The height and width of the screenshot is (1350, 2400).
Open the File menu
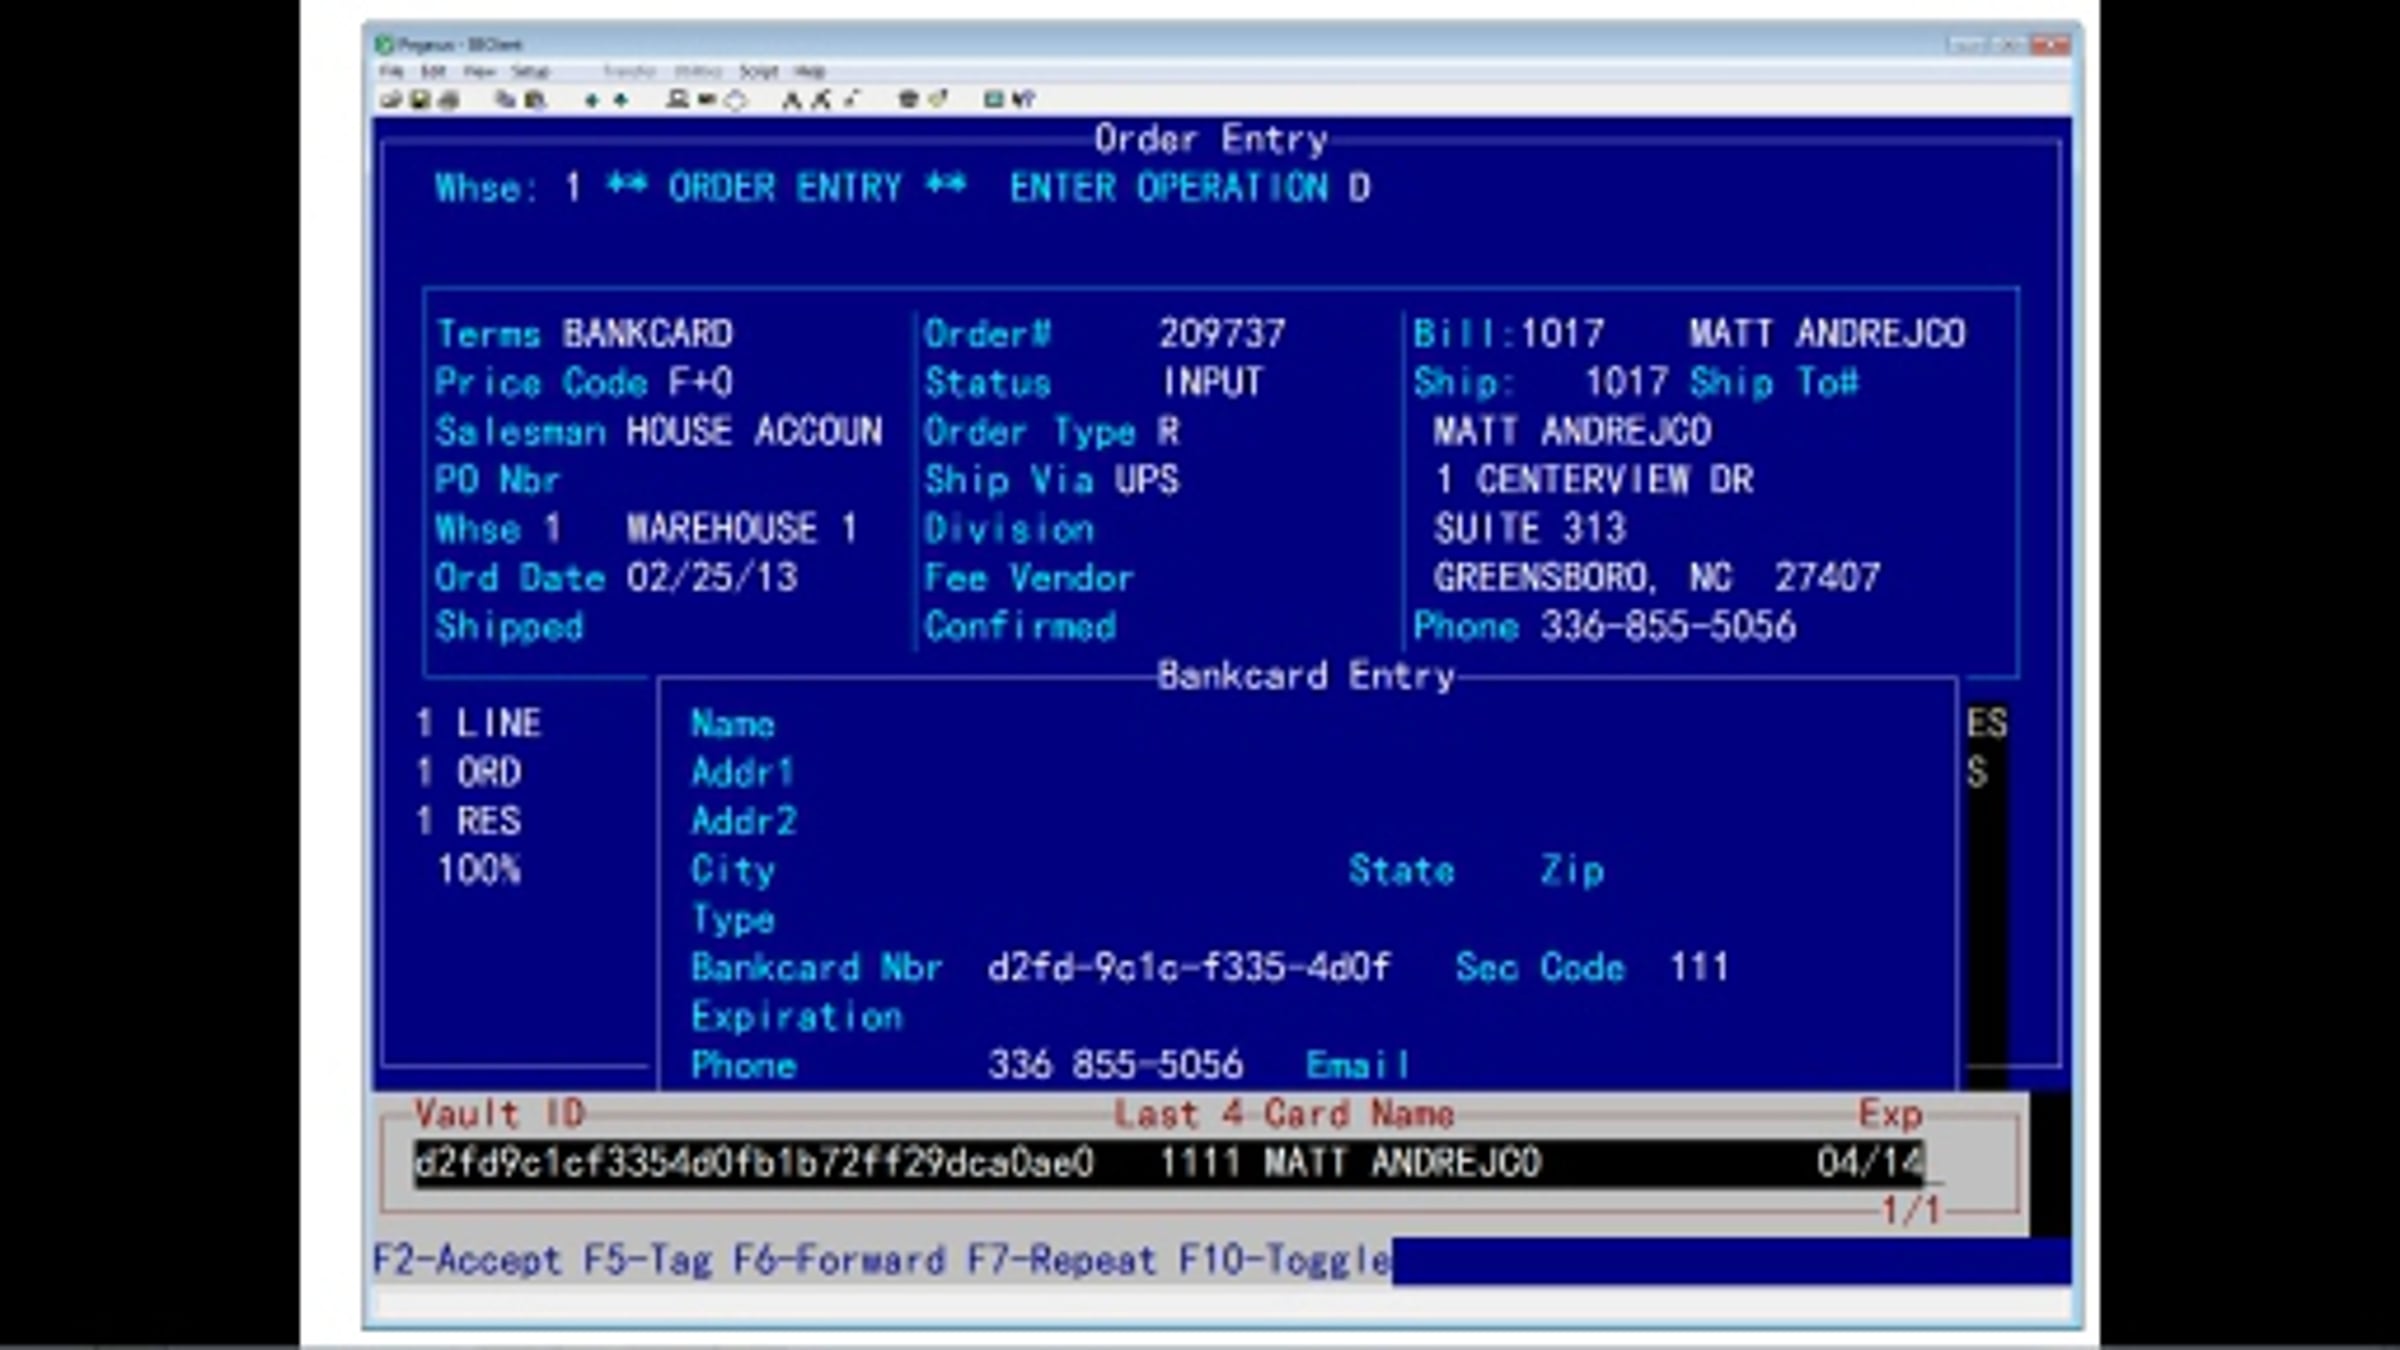coord(390,71)
